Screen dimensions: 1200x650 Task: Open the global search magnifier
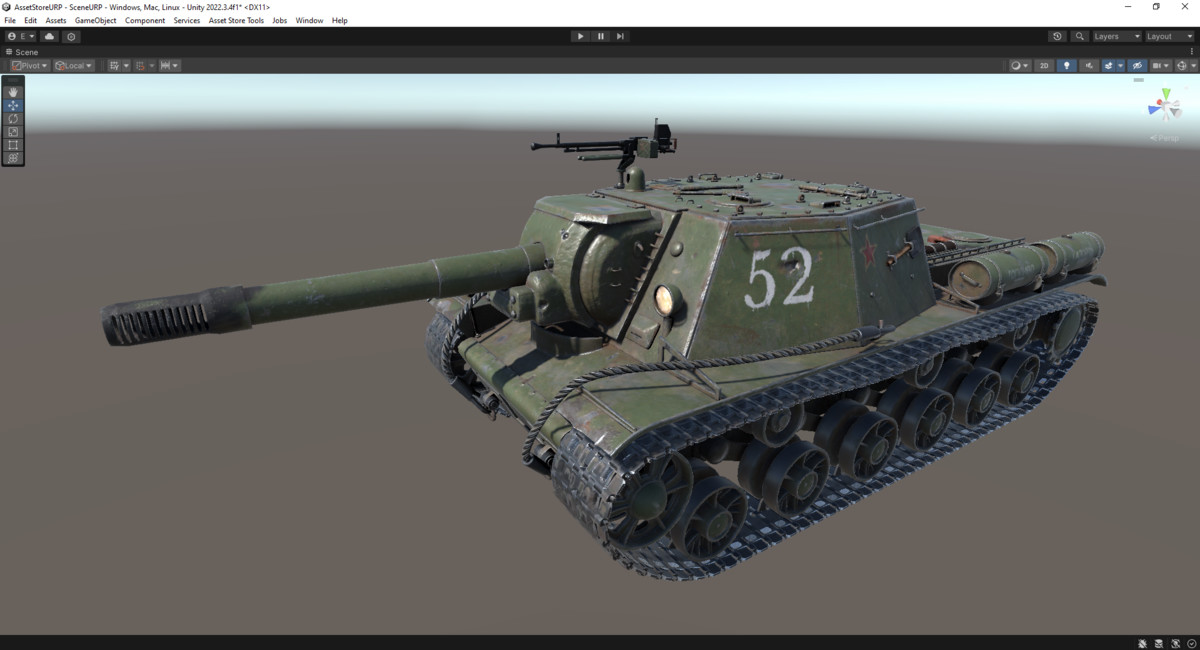click(1079, 36)
